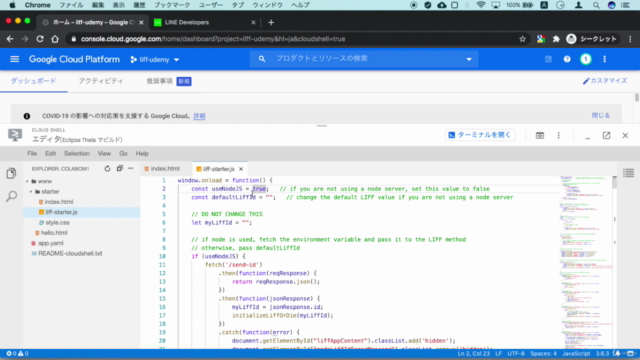Open errors and warnings status indicator

click(x=17, y=353)
